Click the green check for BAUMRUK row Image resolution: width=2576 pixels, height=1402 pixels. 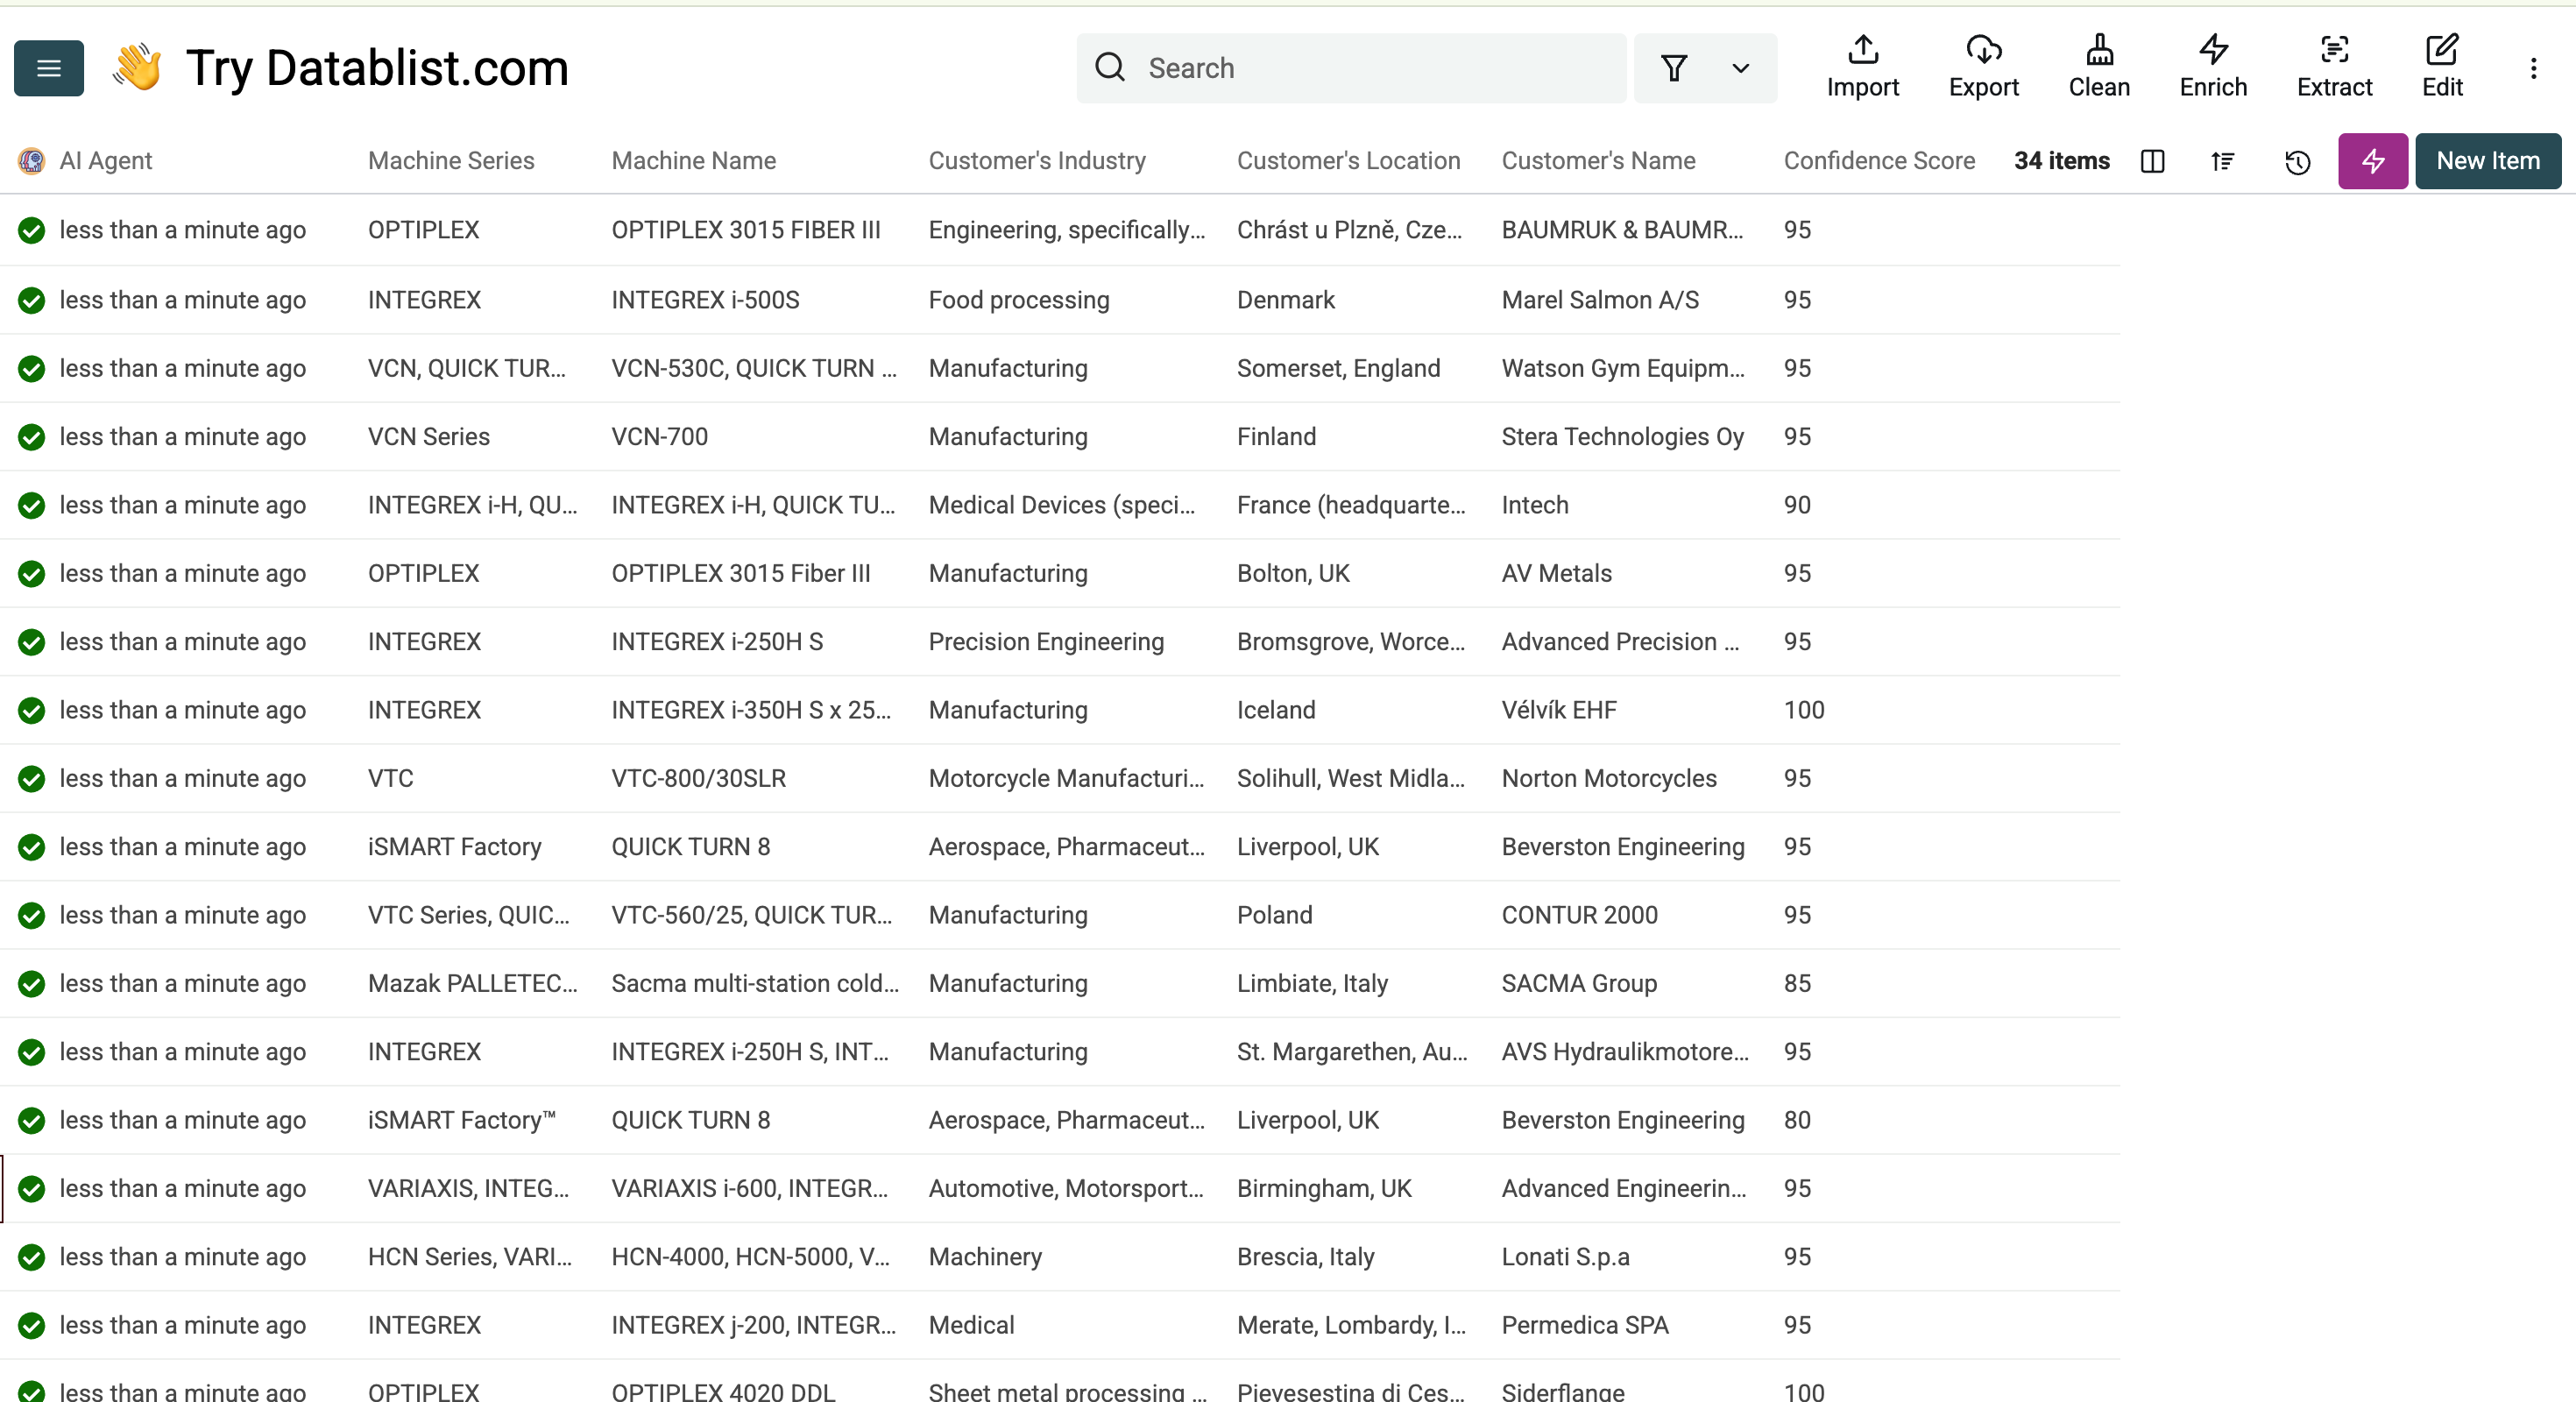pos(31,230)
